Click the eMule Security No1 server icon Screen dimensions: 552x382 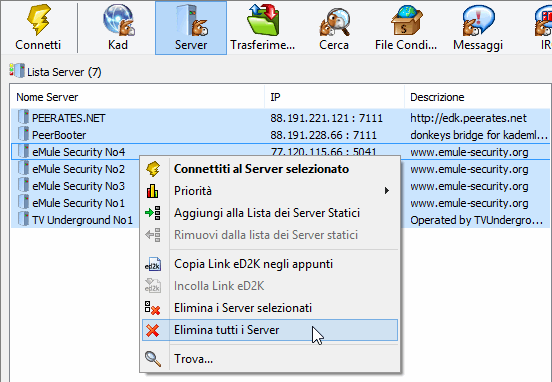(x=24, y=202)
